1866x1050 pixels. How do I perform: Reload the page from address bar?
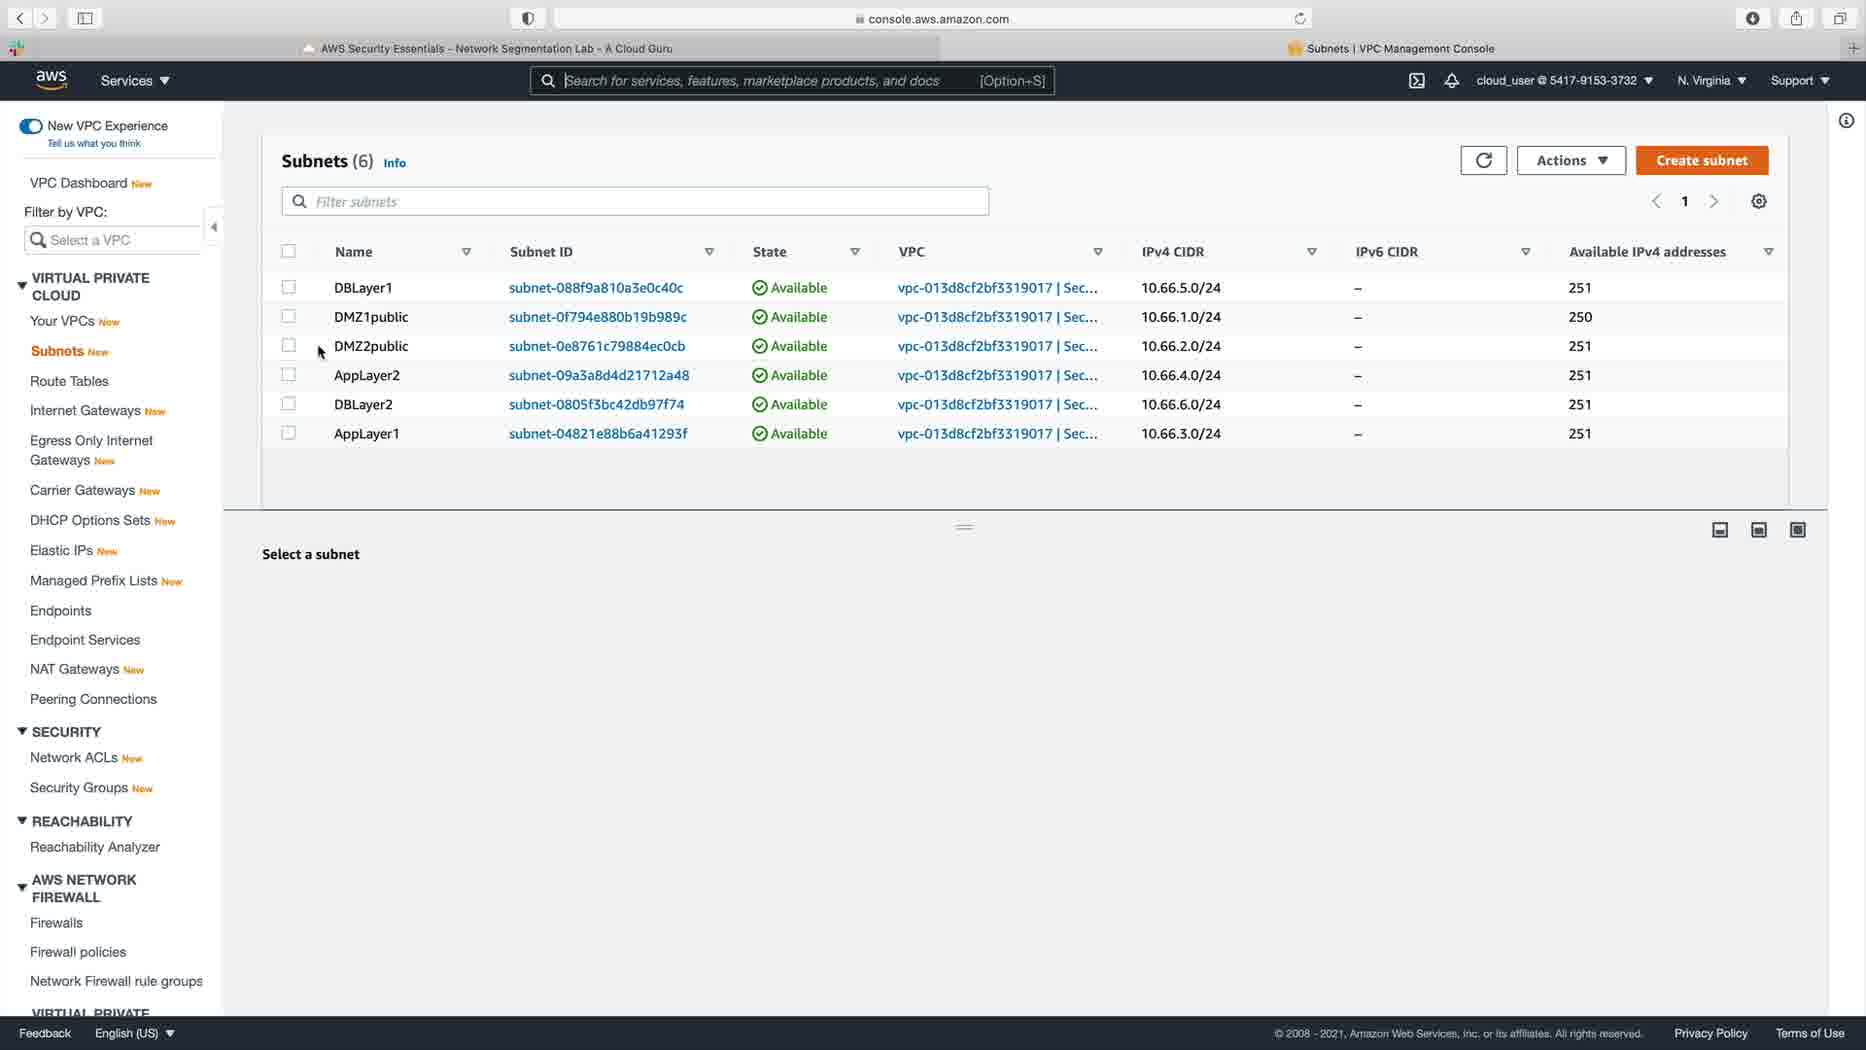(1300, 18)
